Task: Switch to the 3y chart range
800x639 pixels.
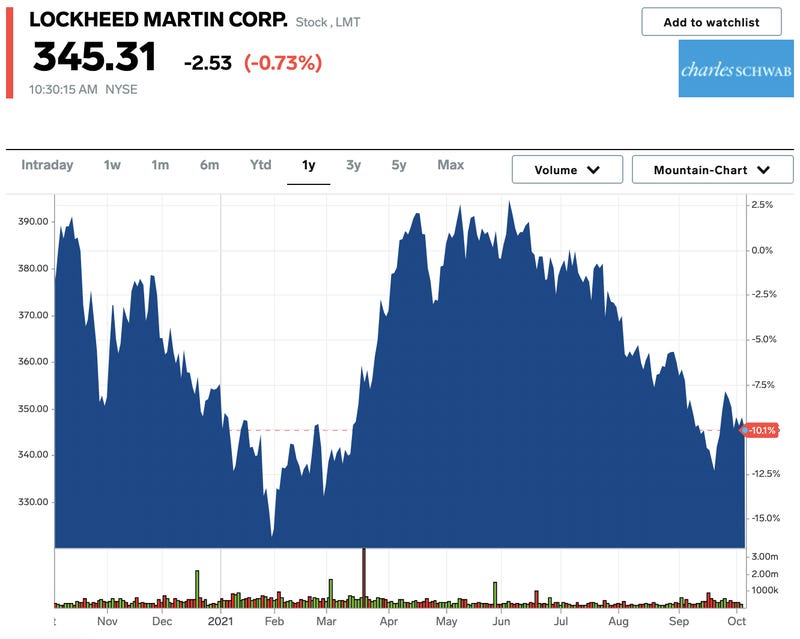Action: 353,165
